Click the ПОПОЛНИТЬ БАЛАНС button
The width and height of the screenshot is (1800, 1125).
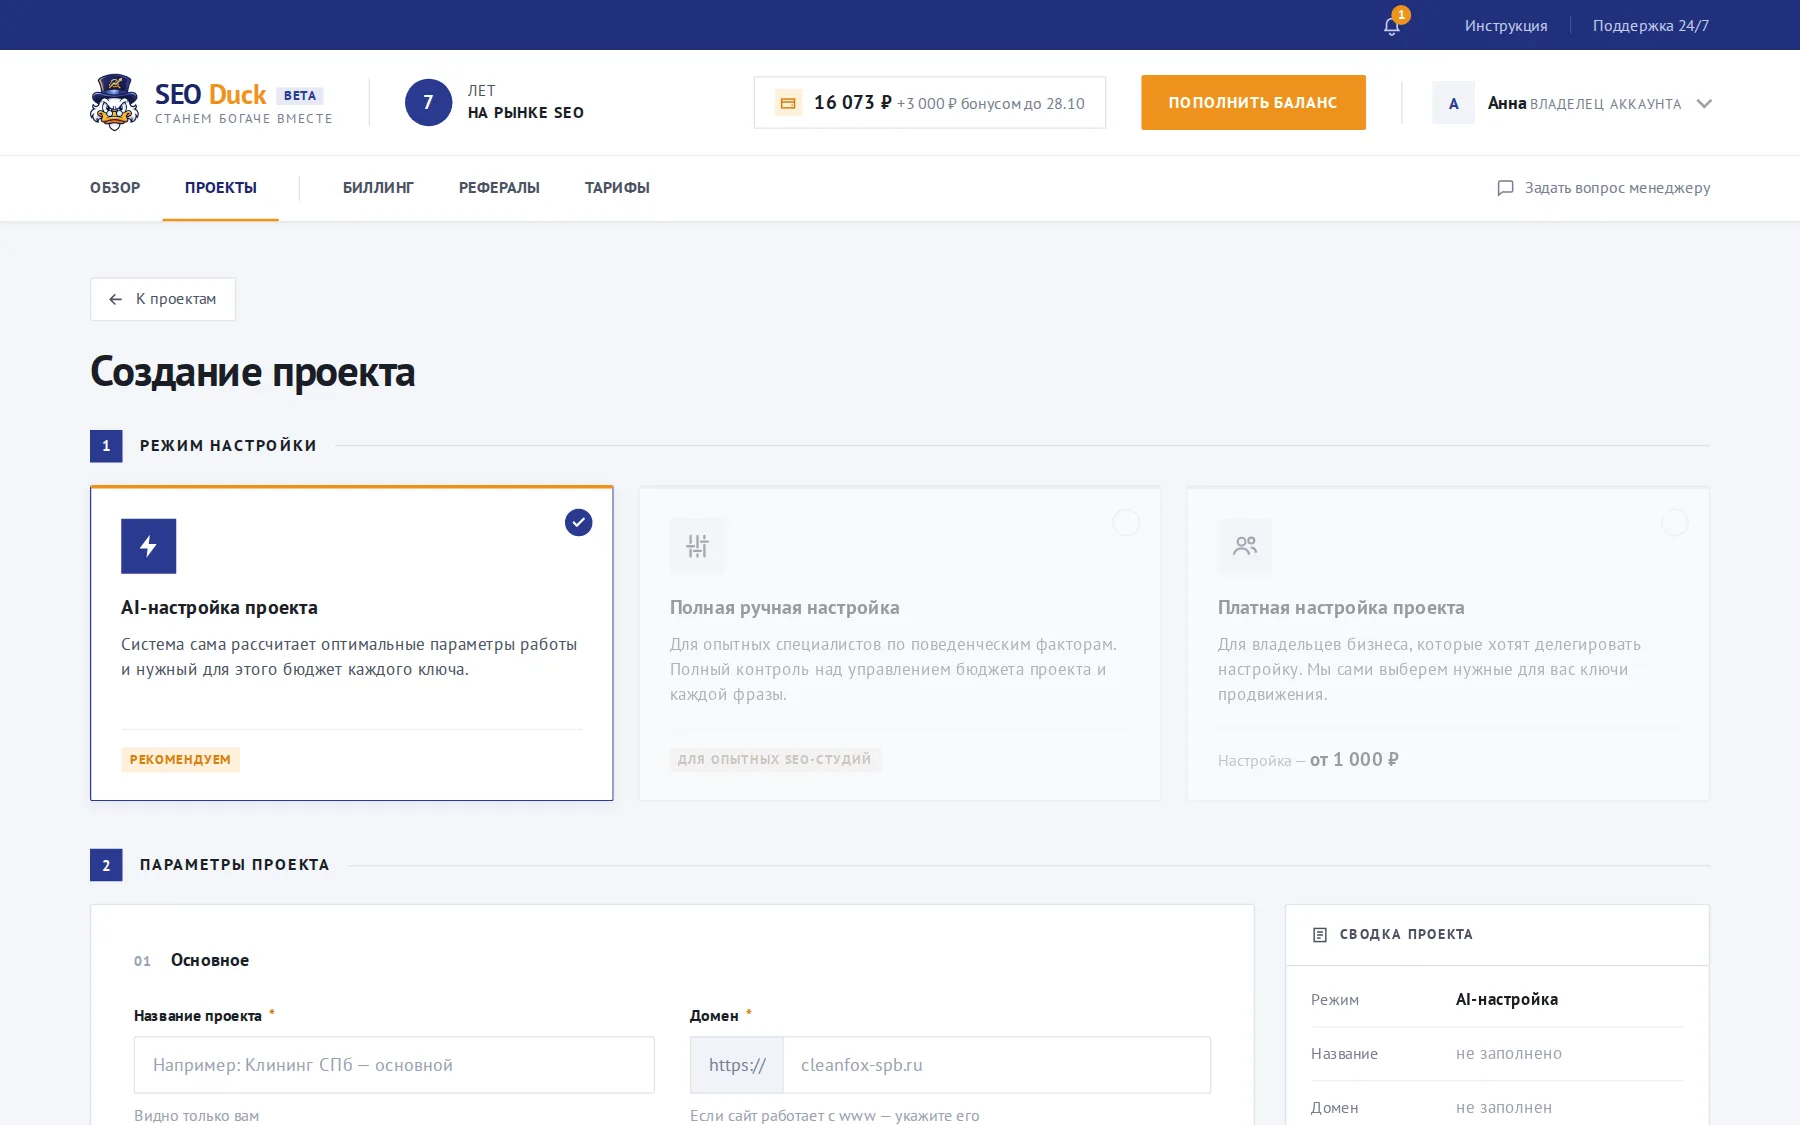(1253, 102)
